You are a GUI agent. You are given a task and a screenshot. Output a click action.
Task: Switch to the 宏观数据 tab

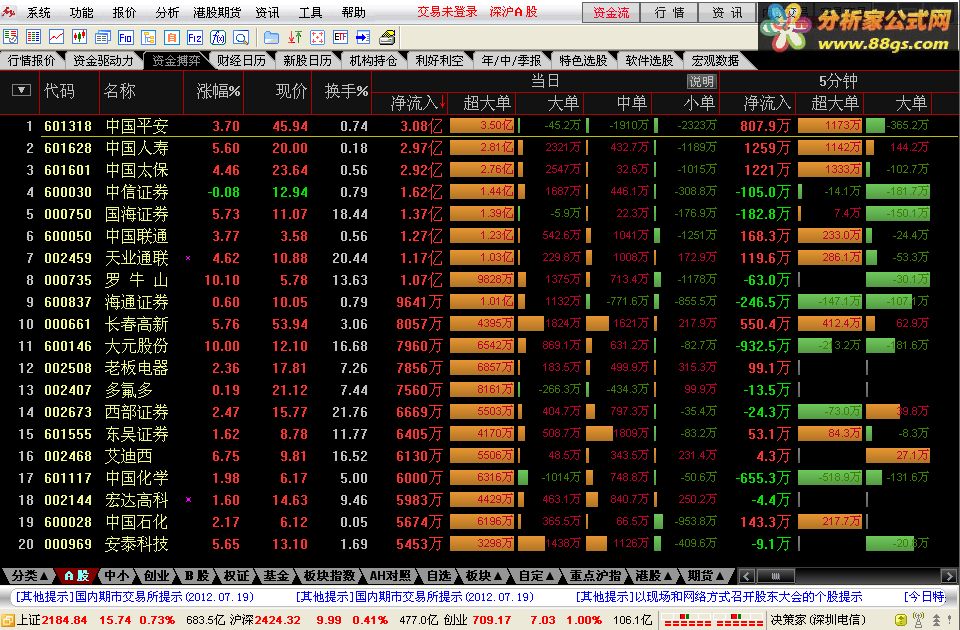point(715,60)
